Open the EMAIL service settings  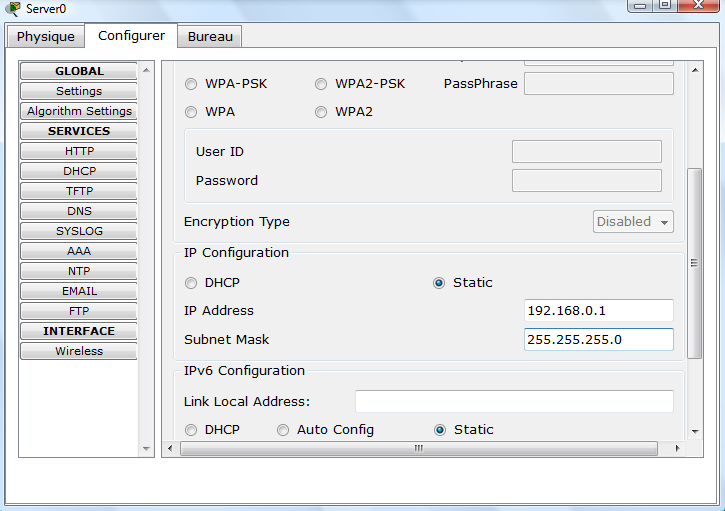click(79, 291)
